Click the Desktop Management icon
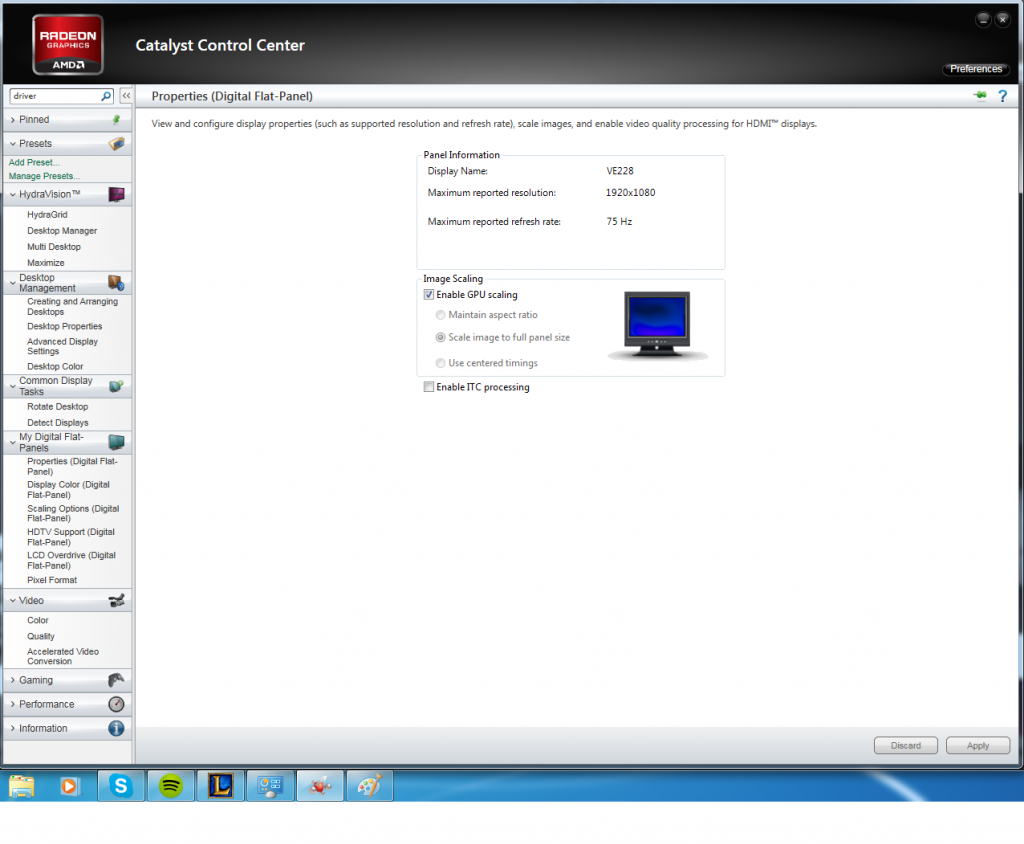Viewport: 1024px width, 844px height. [116, 283]
